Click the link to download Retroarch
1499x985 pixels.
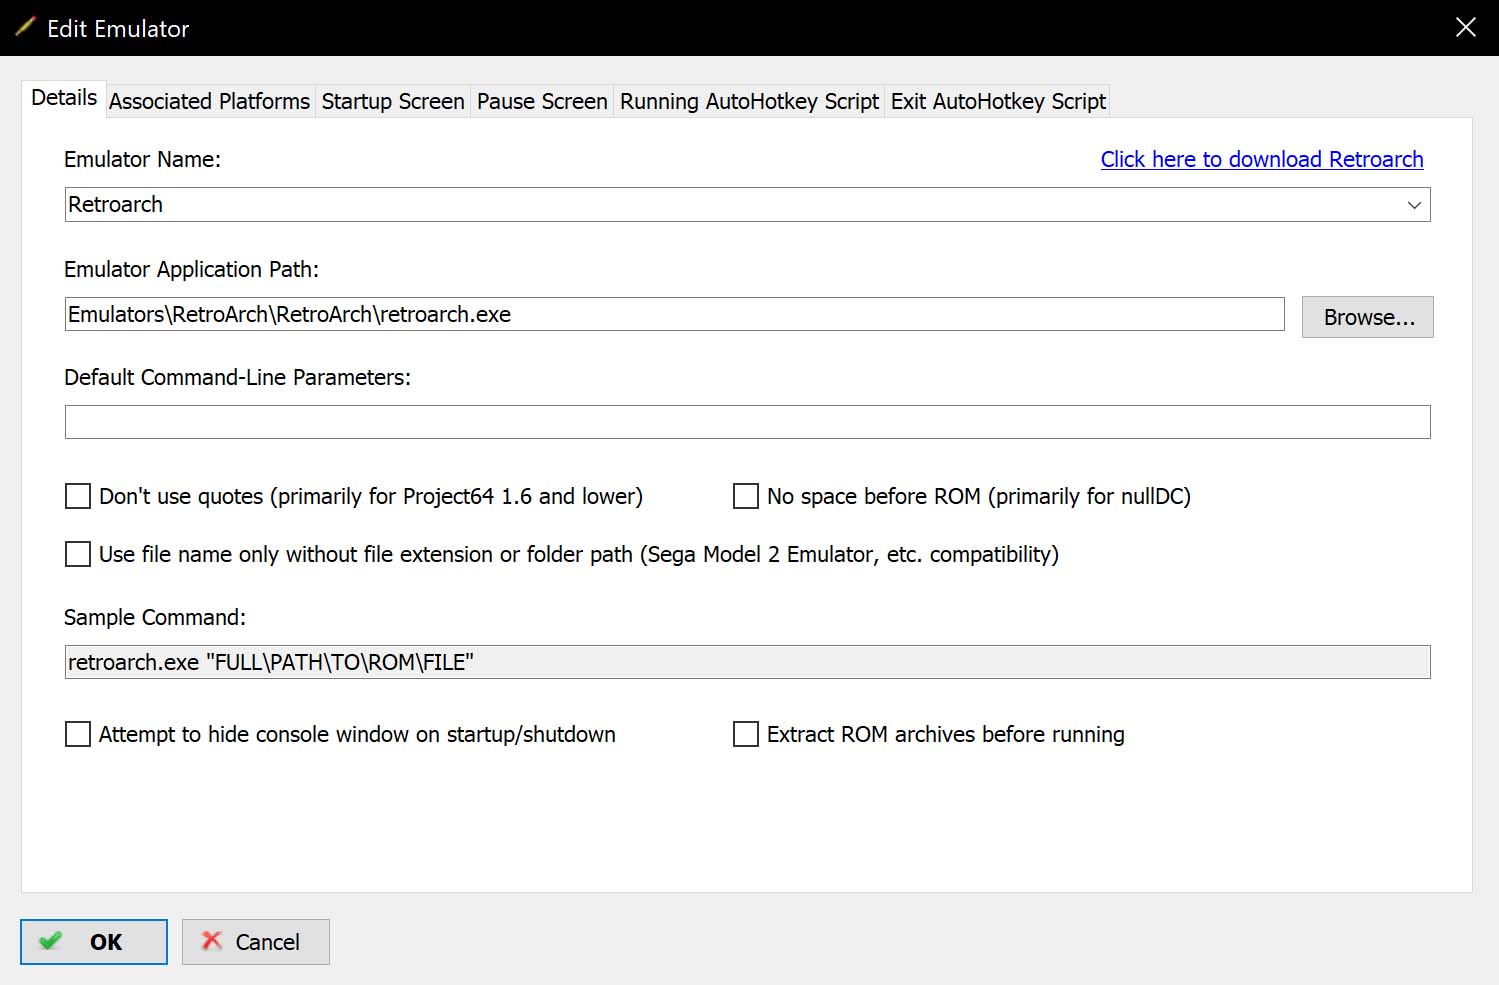pyautogui.click(x=1262, y=159)
